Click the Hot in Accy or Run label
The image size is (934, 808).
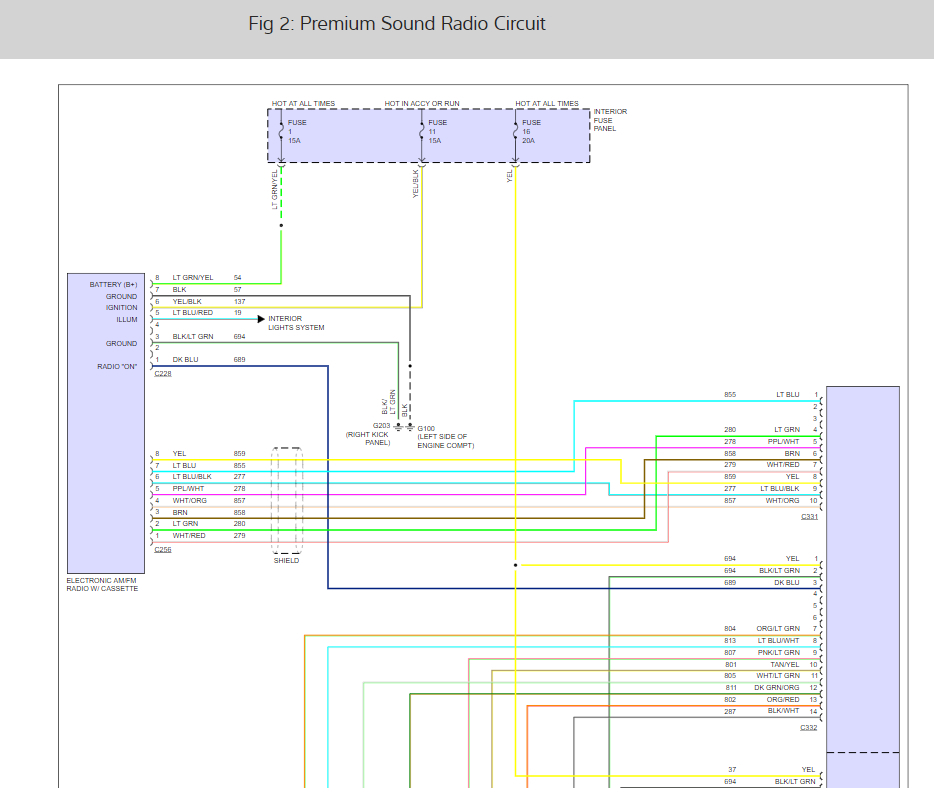pos(422,103)
